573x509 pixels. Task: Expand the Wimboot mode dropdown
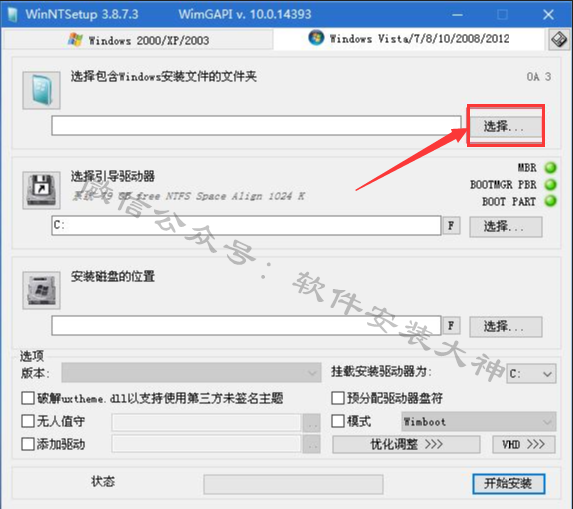pyautogui.click(x=479, y=422)
